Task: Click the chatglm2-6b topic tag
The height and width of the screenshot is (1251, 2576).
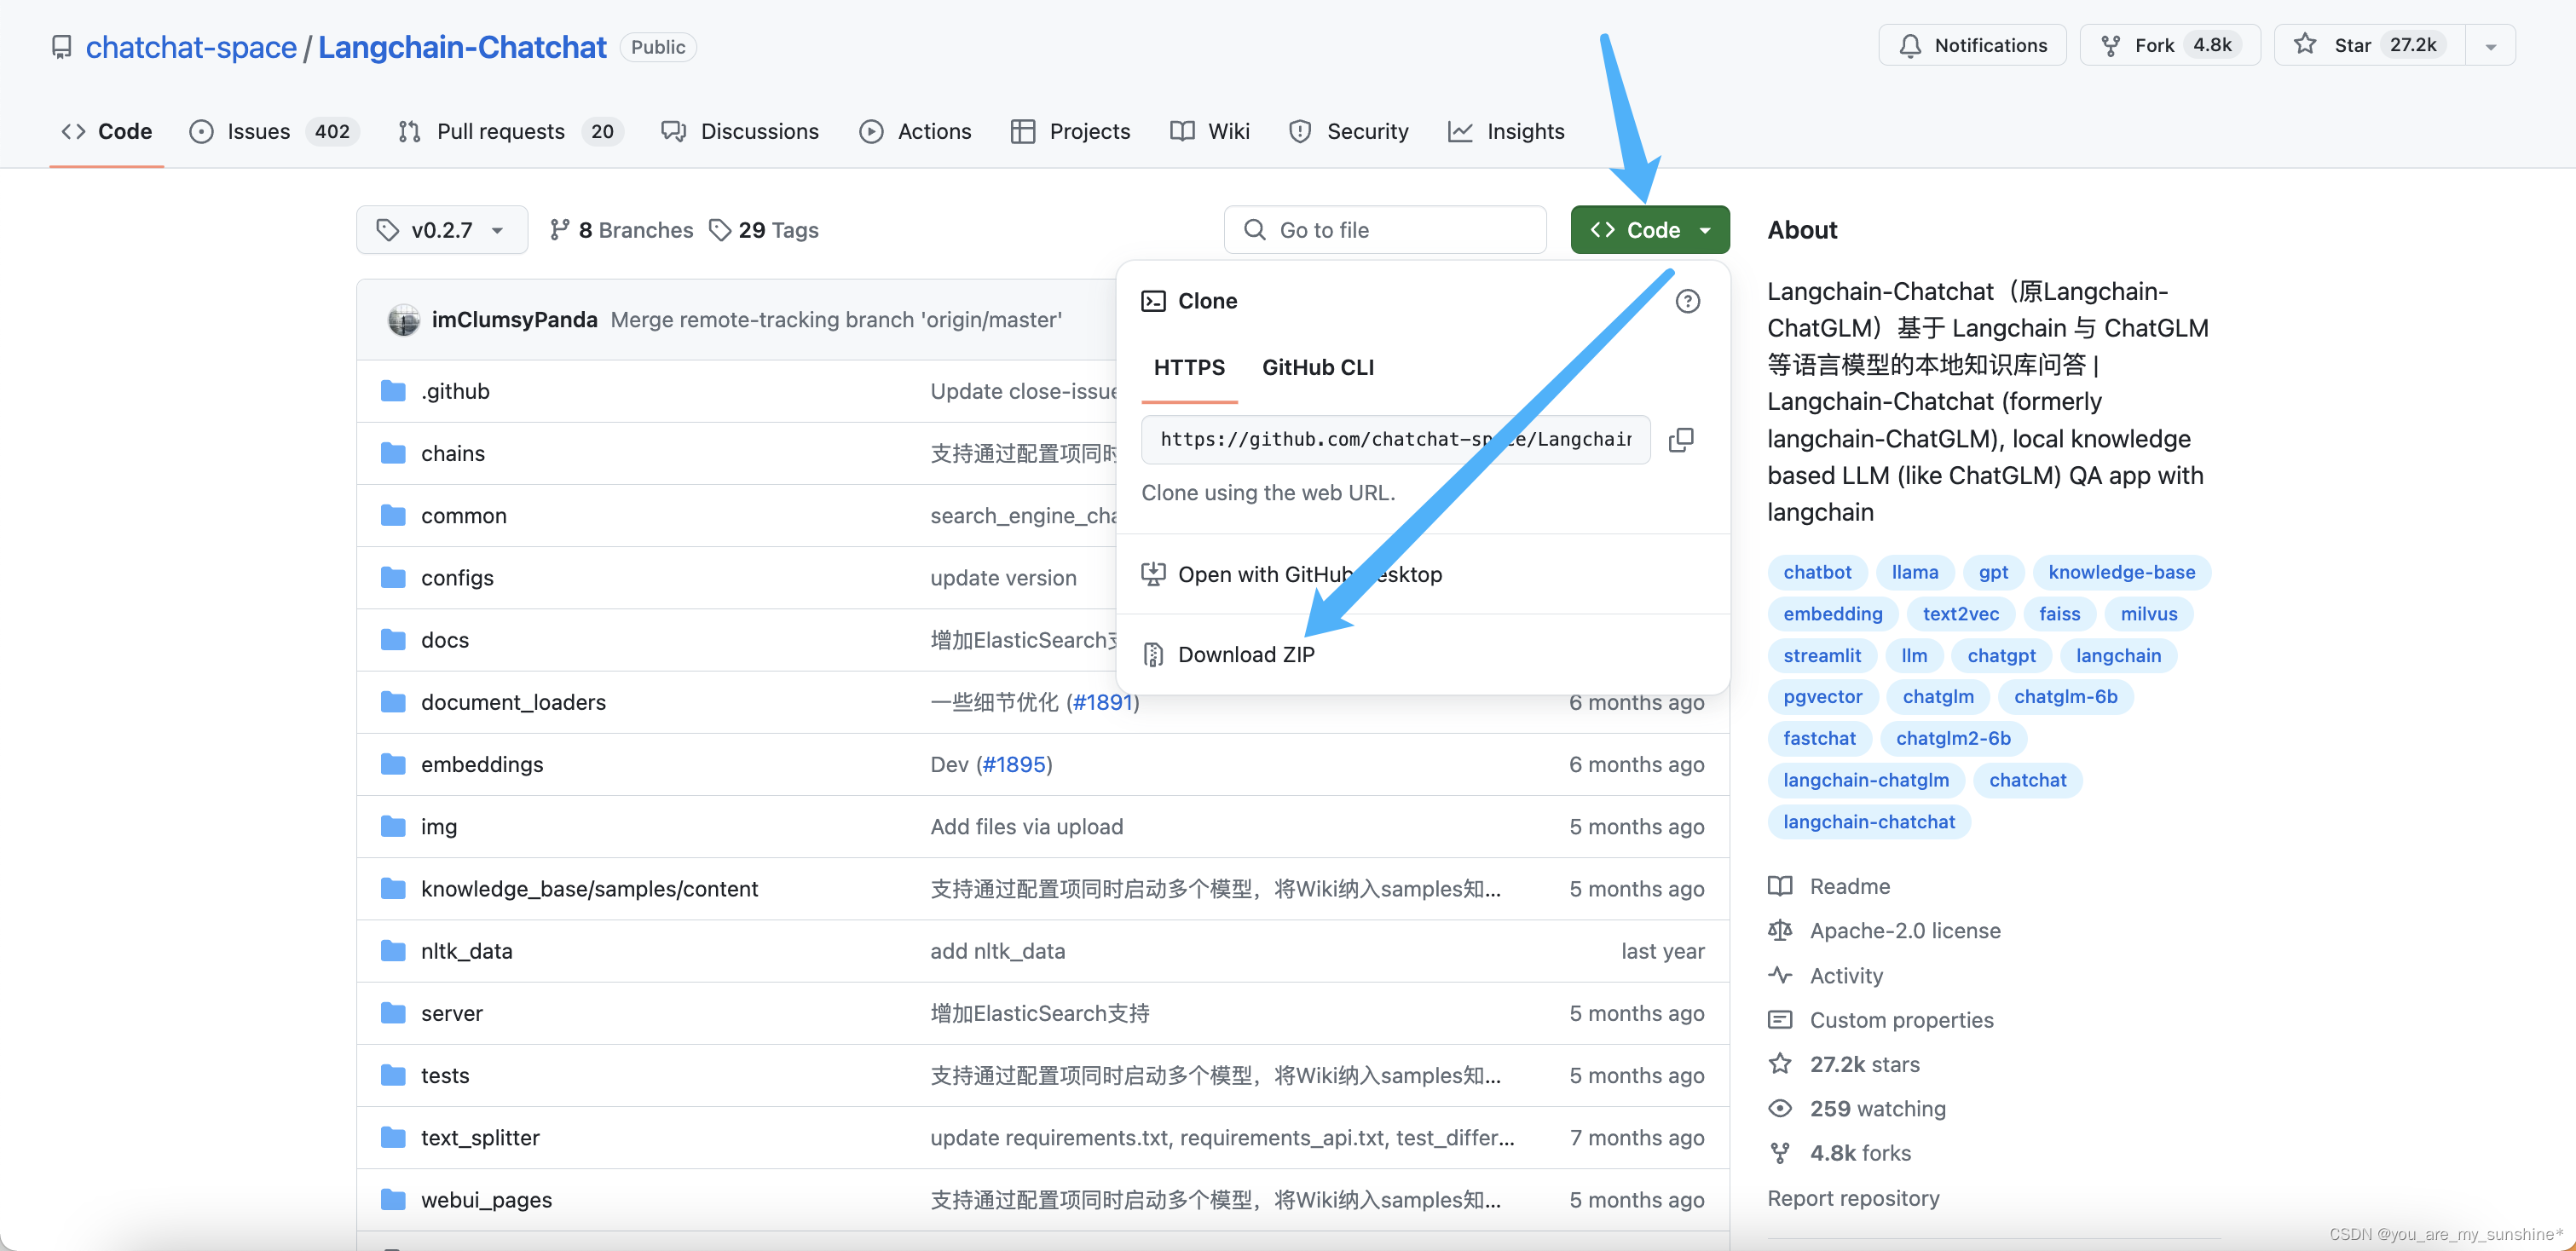Action: click(x=1952, y=738)
